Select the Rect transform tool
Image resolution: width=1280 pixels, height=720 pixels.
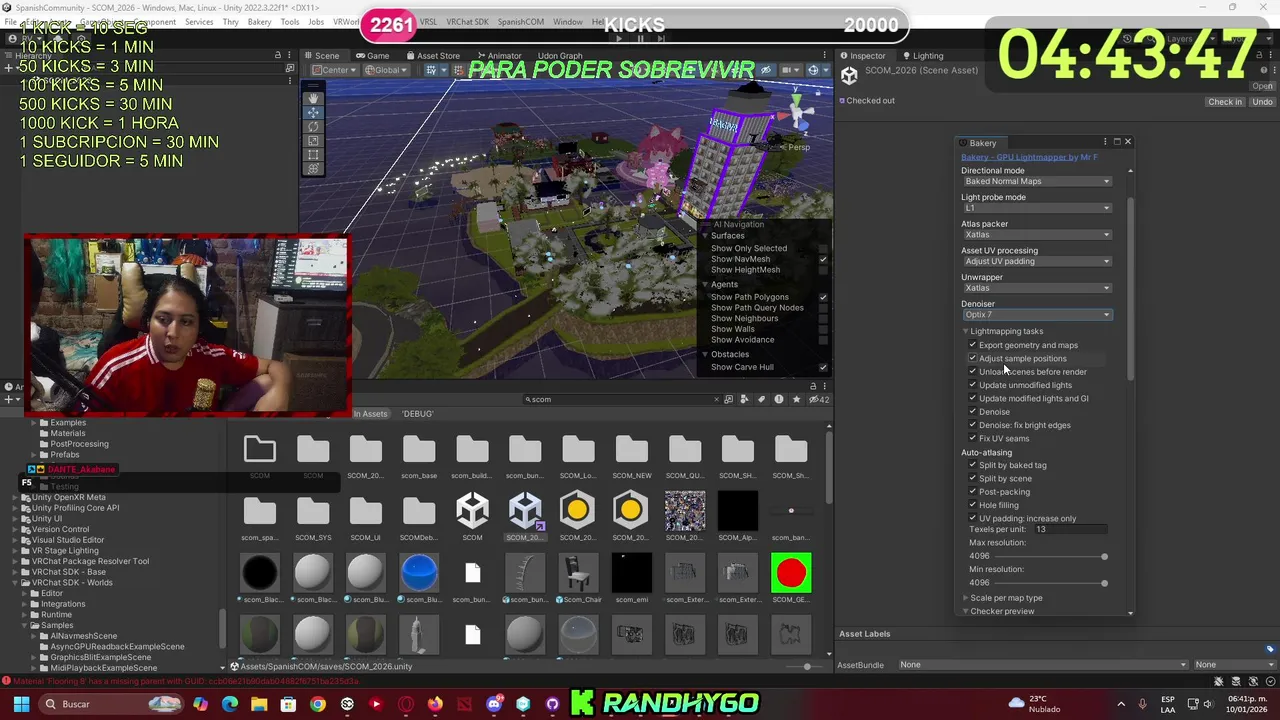pyautogui.click(x=313, y=154)
